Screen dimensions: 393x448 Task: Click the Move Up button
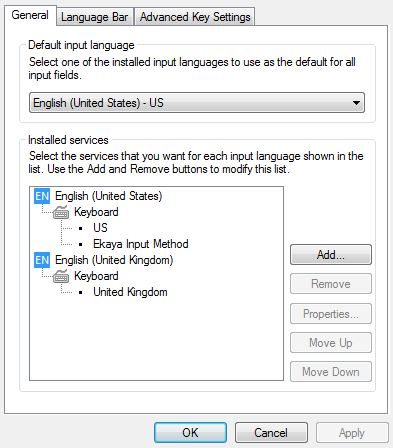pyautogui.click(x=331, y=342)
